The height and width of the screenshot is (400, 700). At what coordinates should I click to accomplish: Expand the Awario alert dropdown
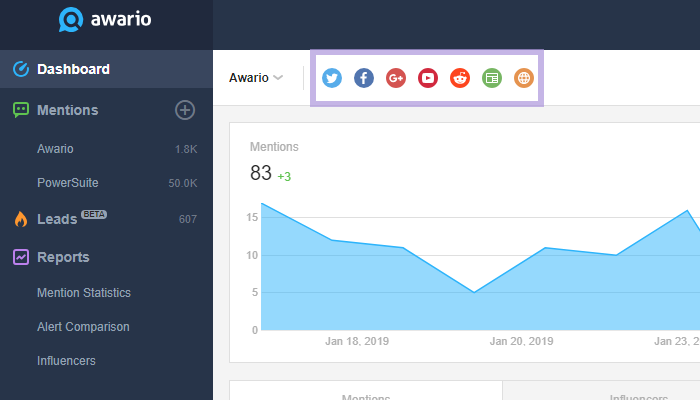[256, 78]
